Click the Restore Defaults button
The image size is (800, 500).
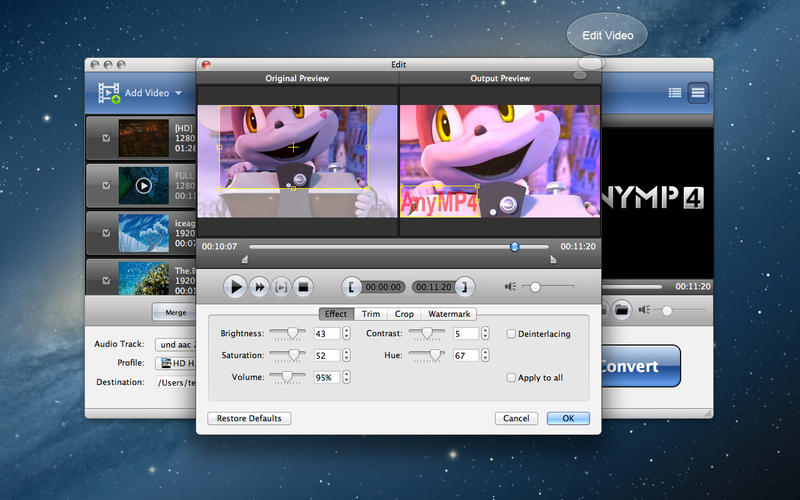click(x=249, y=418)
